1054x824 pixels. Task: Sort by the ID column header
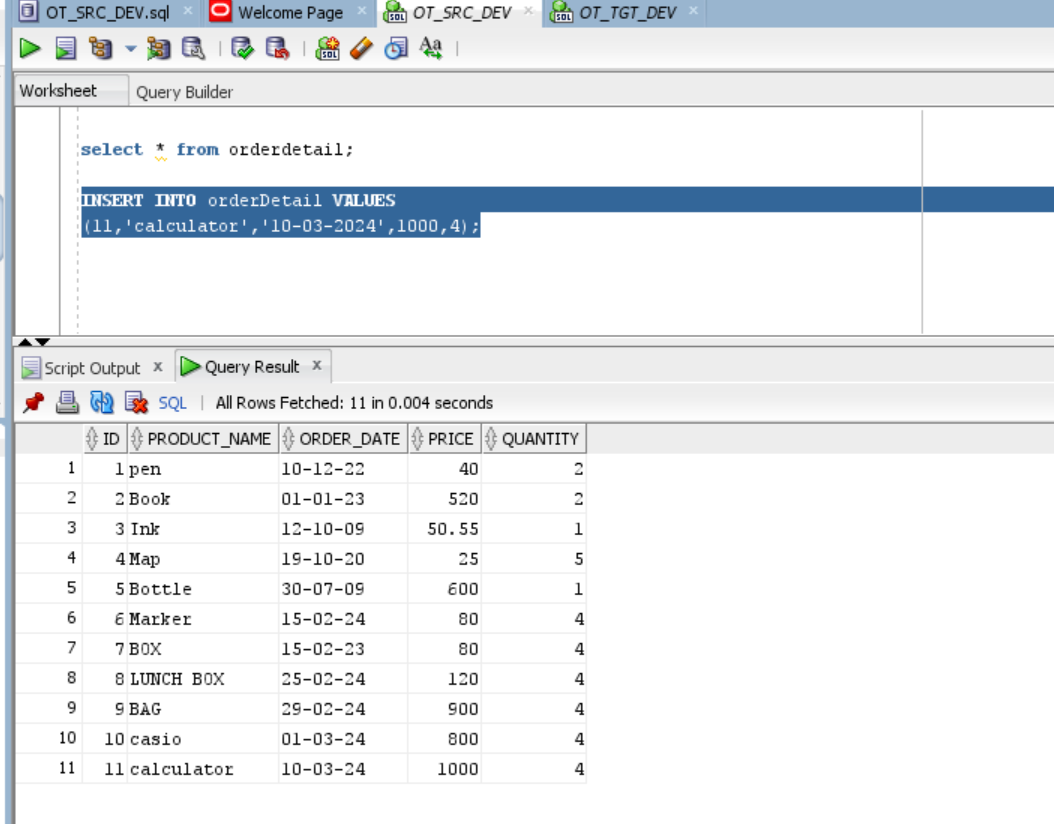point(105,439)
